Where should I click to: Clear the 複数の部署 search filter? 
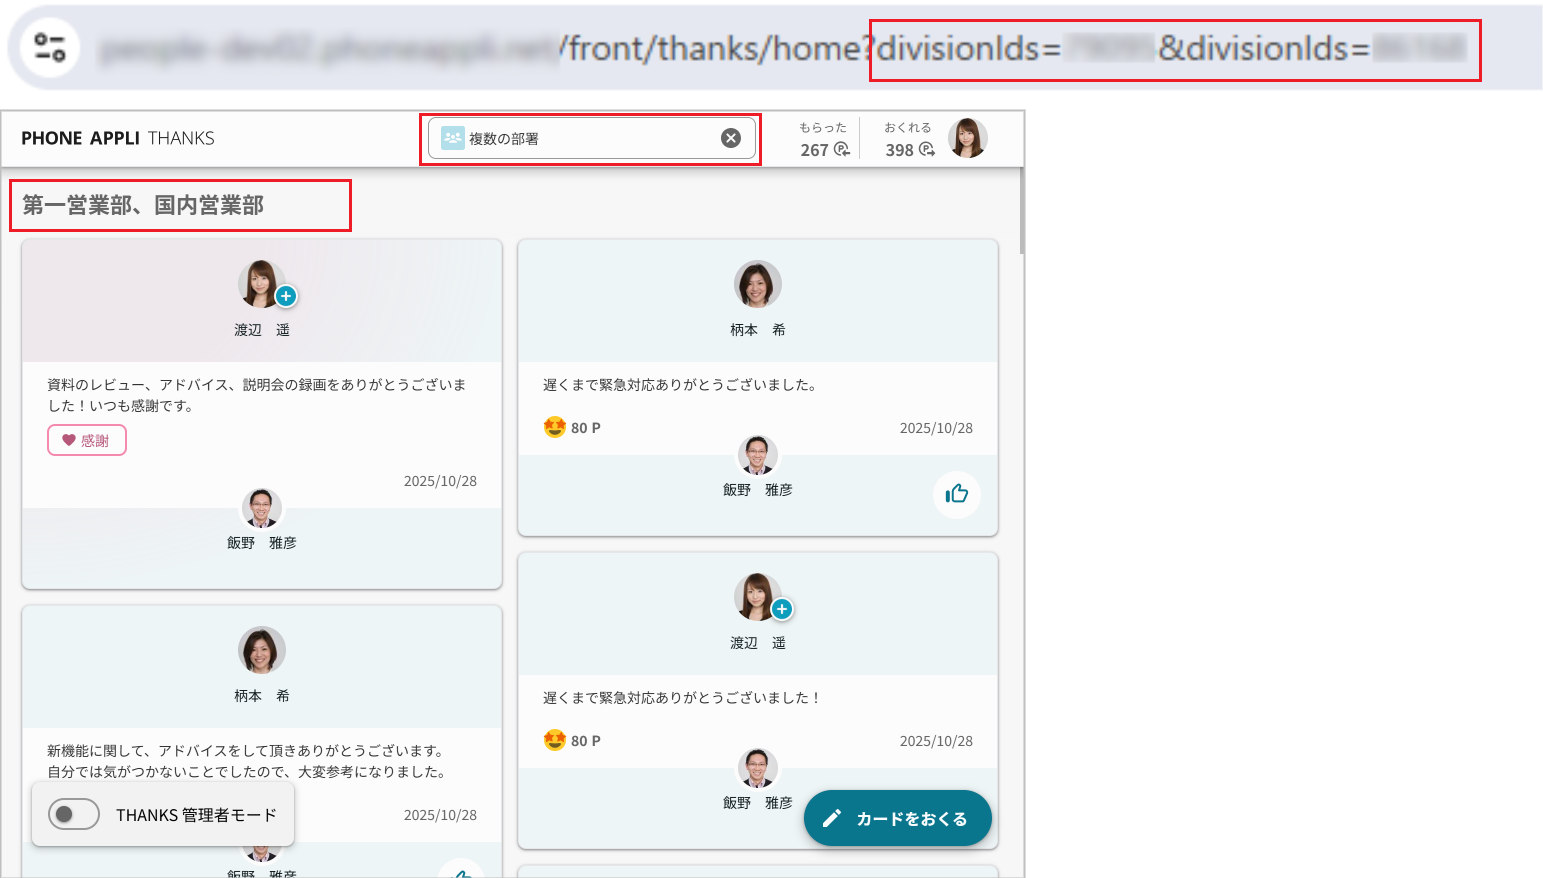(x=731, y=138)
